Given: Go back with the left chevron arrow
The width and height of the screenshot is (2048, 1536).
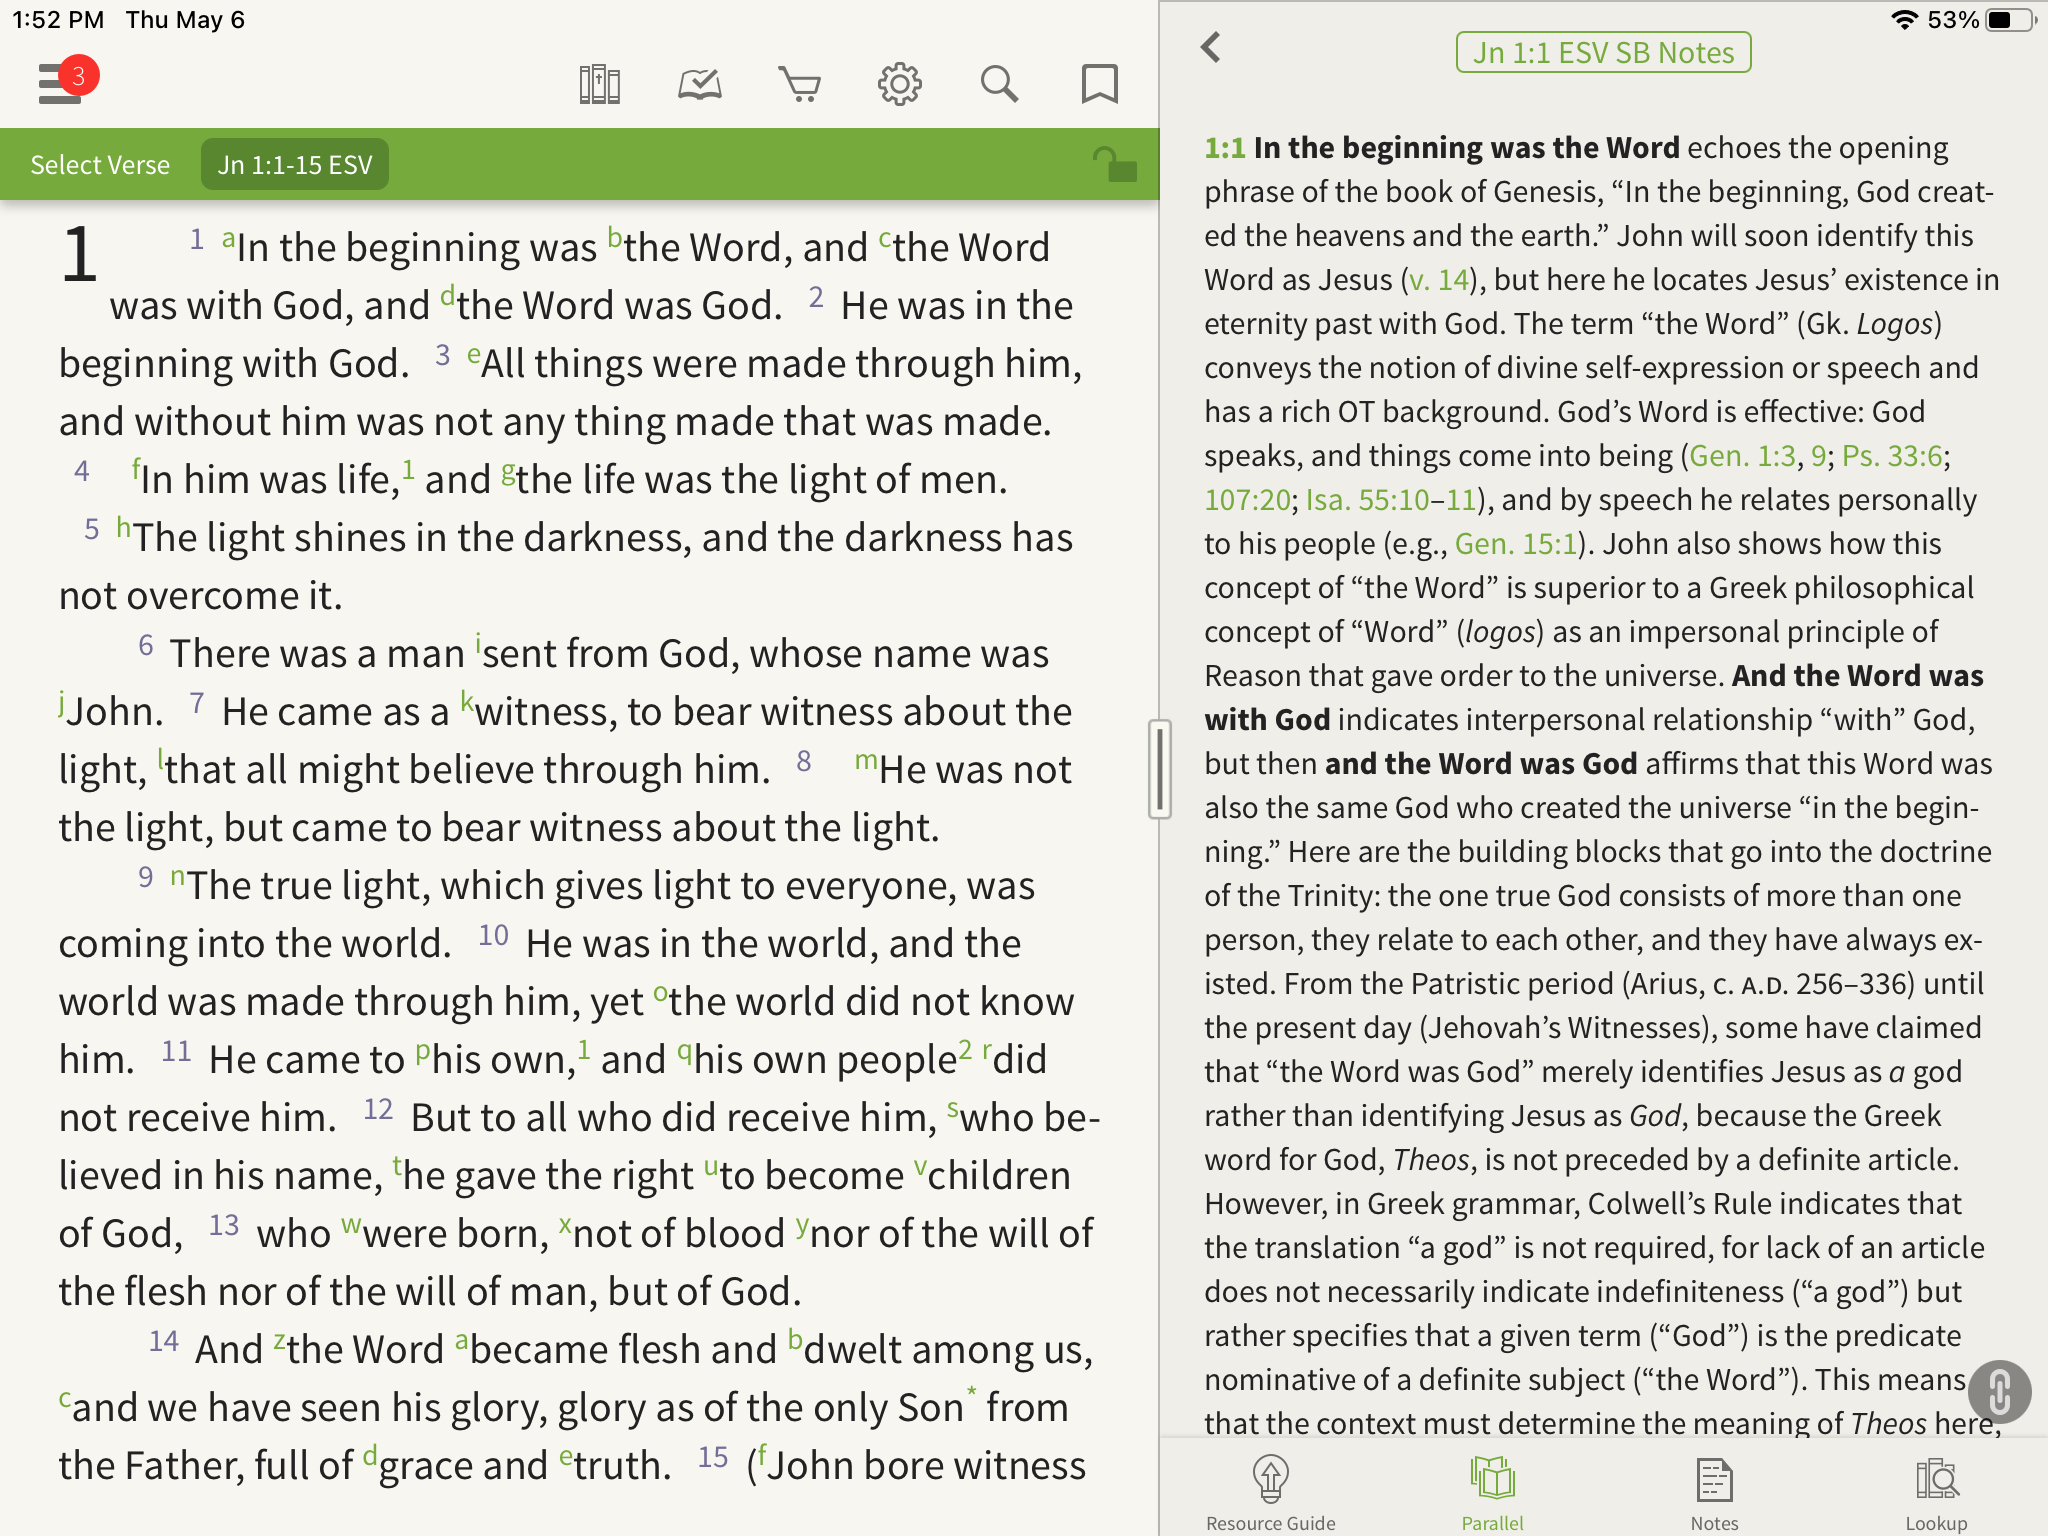Looking at the screenshot, I should 1211,47.
